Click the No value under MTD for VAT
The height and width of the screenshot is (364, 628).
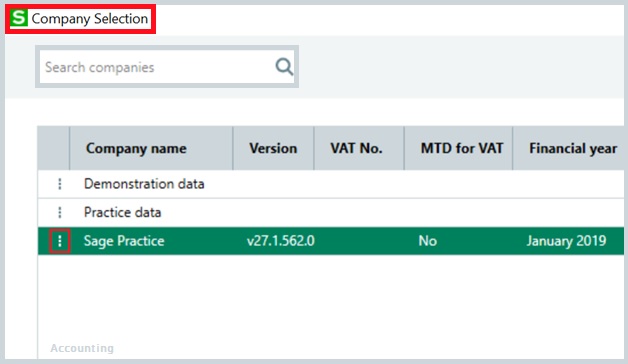[427, 241]
